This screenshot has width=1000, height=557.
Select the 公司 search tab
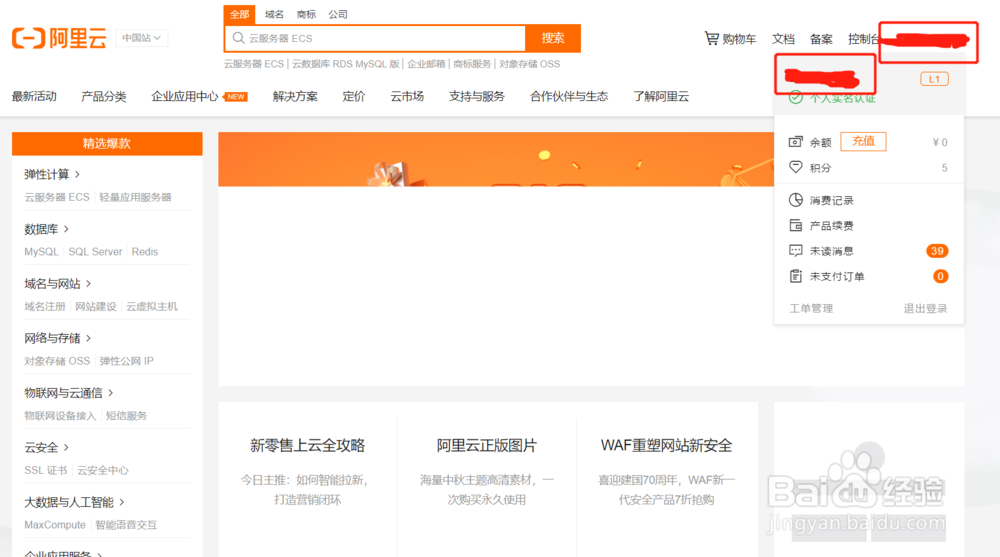(338, 14)
